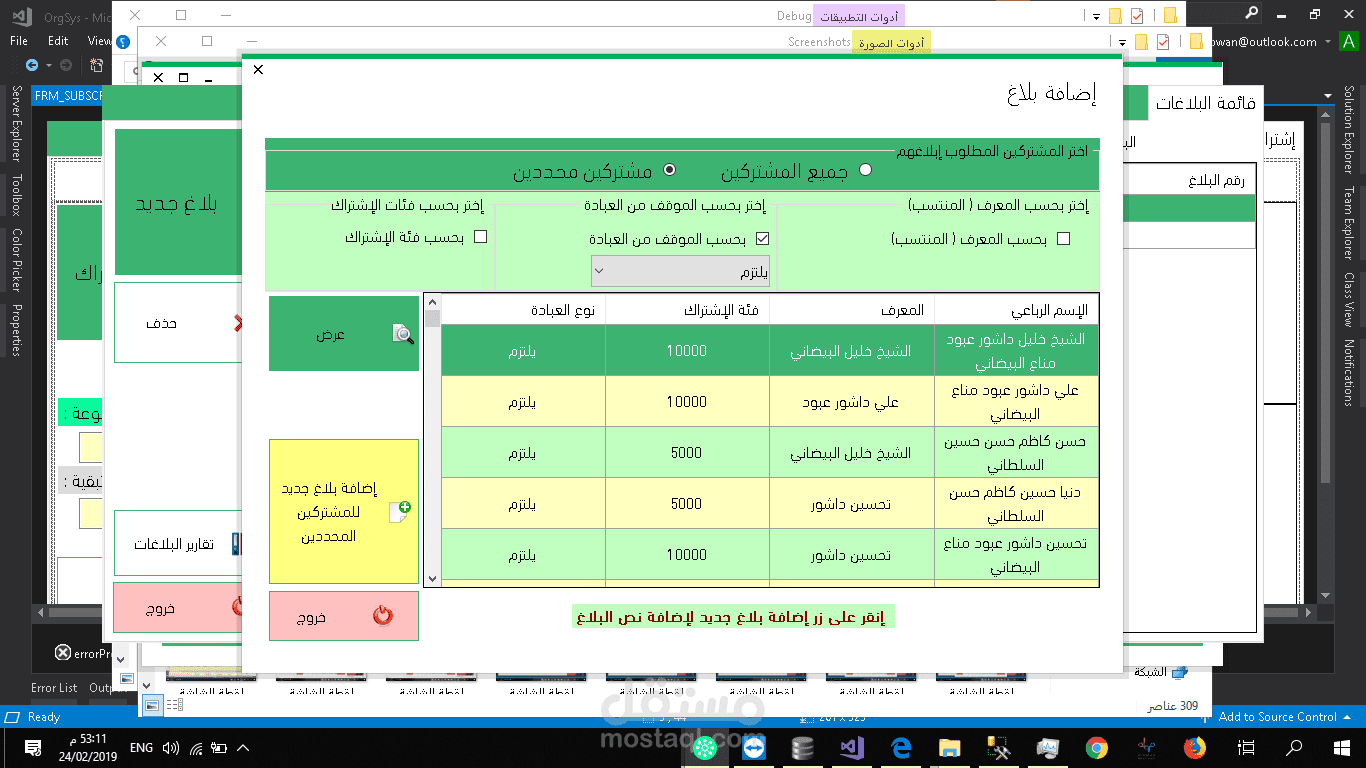
Task: Click the أدوات الصورة ribbon tab
Action: point(891,42)
